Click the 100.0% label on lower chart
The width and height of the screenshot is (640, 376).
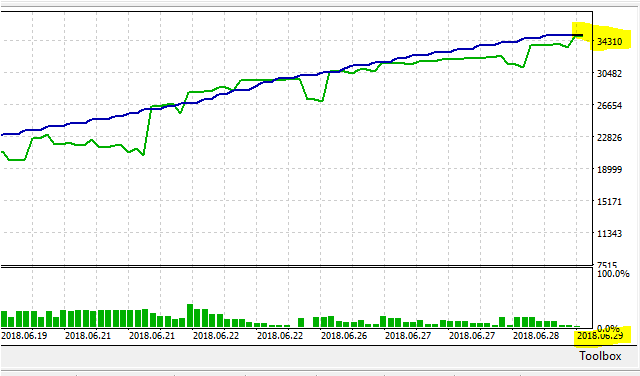613,274
